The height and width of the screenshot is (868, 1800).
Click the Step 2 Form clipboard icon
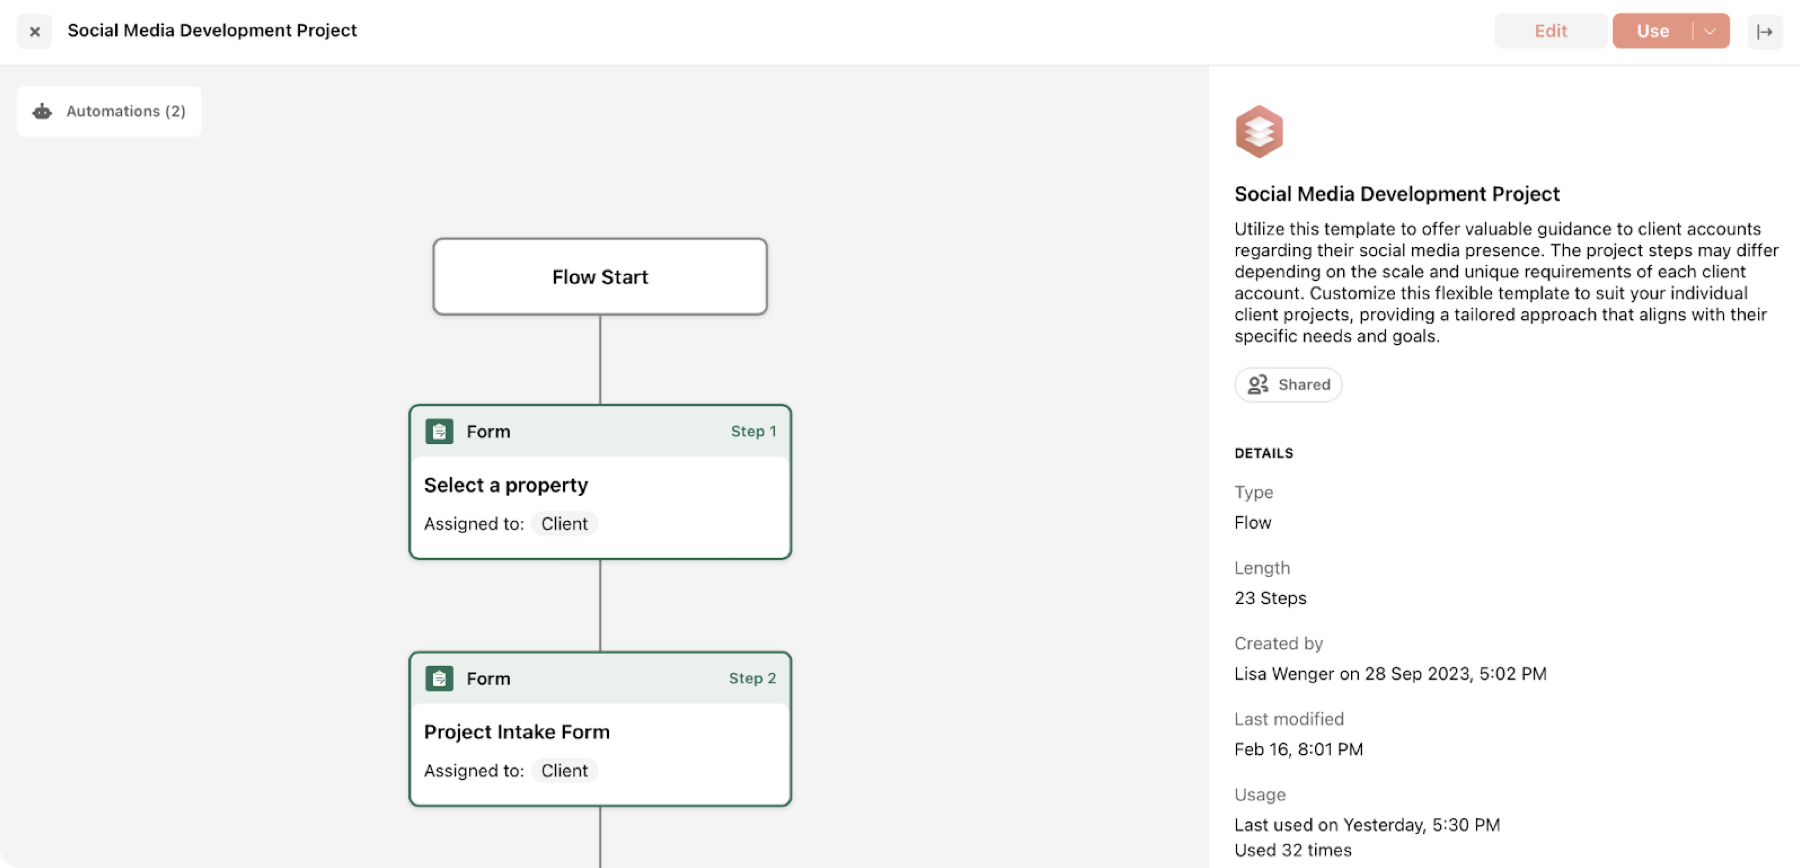(439, 678)
